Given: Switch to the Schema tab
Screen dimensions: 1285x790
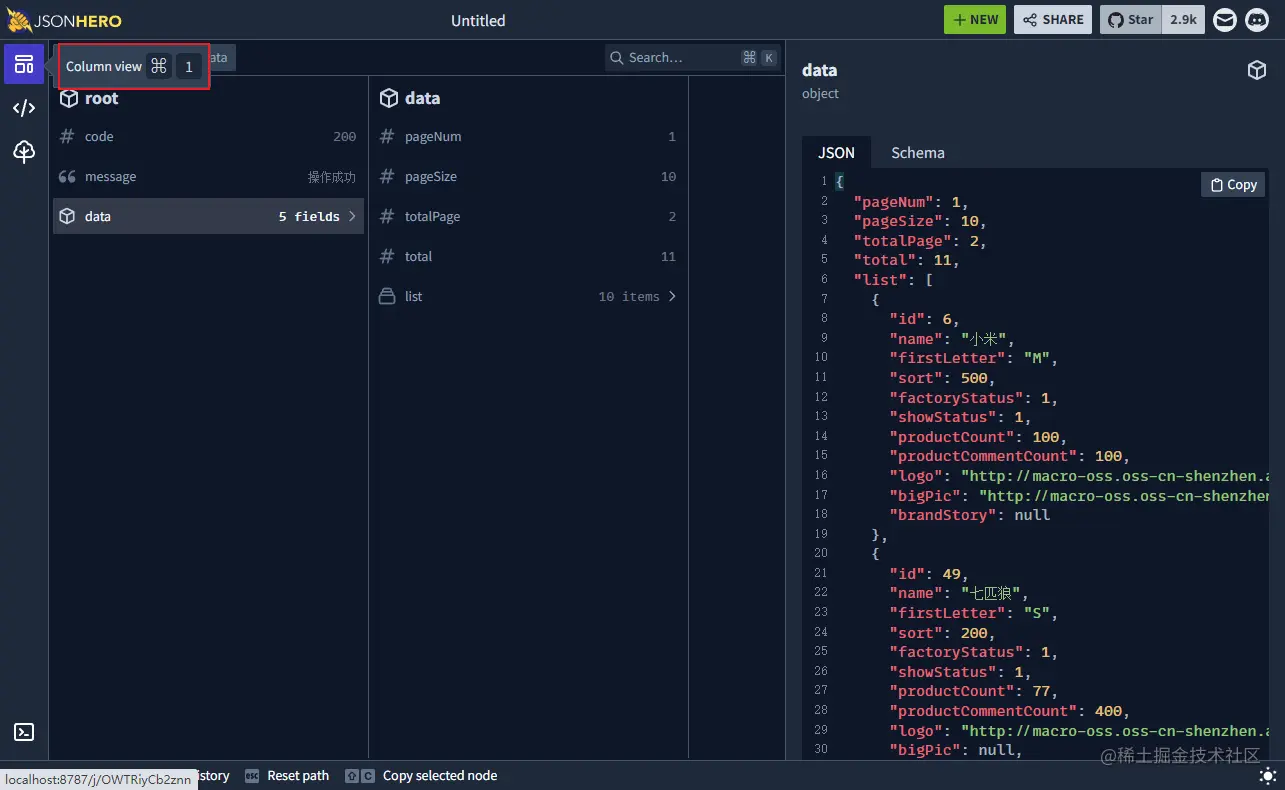Looking at the screenshot, I should pyautogui.click(x=917, y=152).
